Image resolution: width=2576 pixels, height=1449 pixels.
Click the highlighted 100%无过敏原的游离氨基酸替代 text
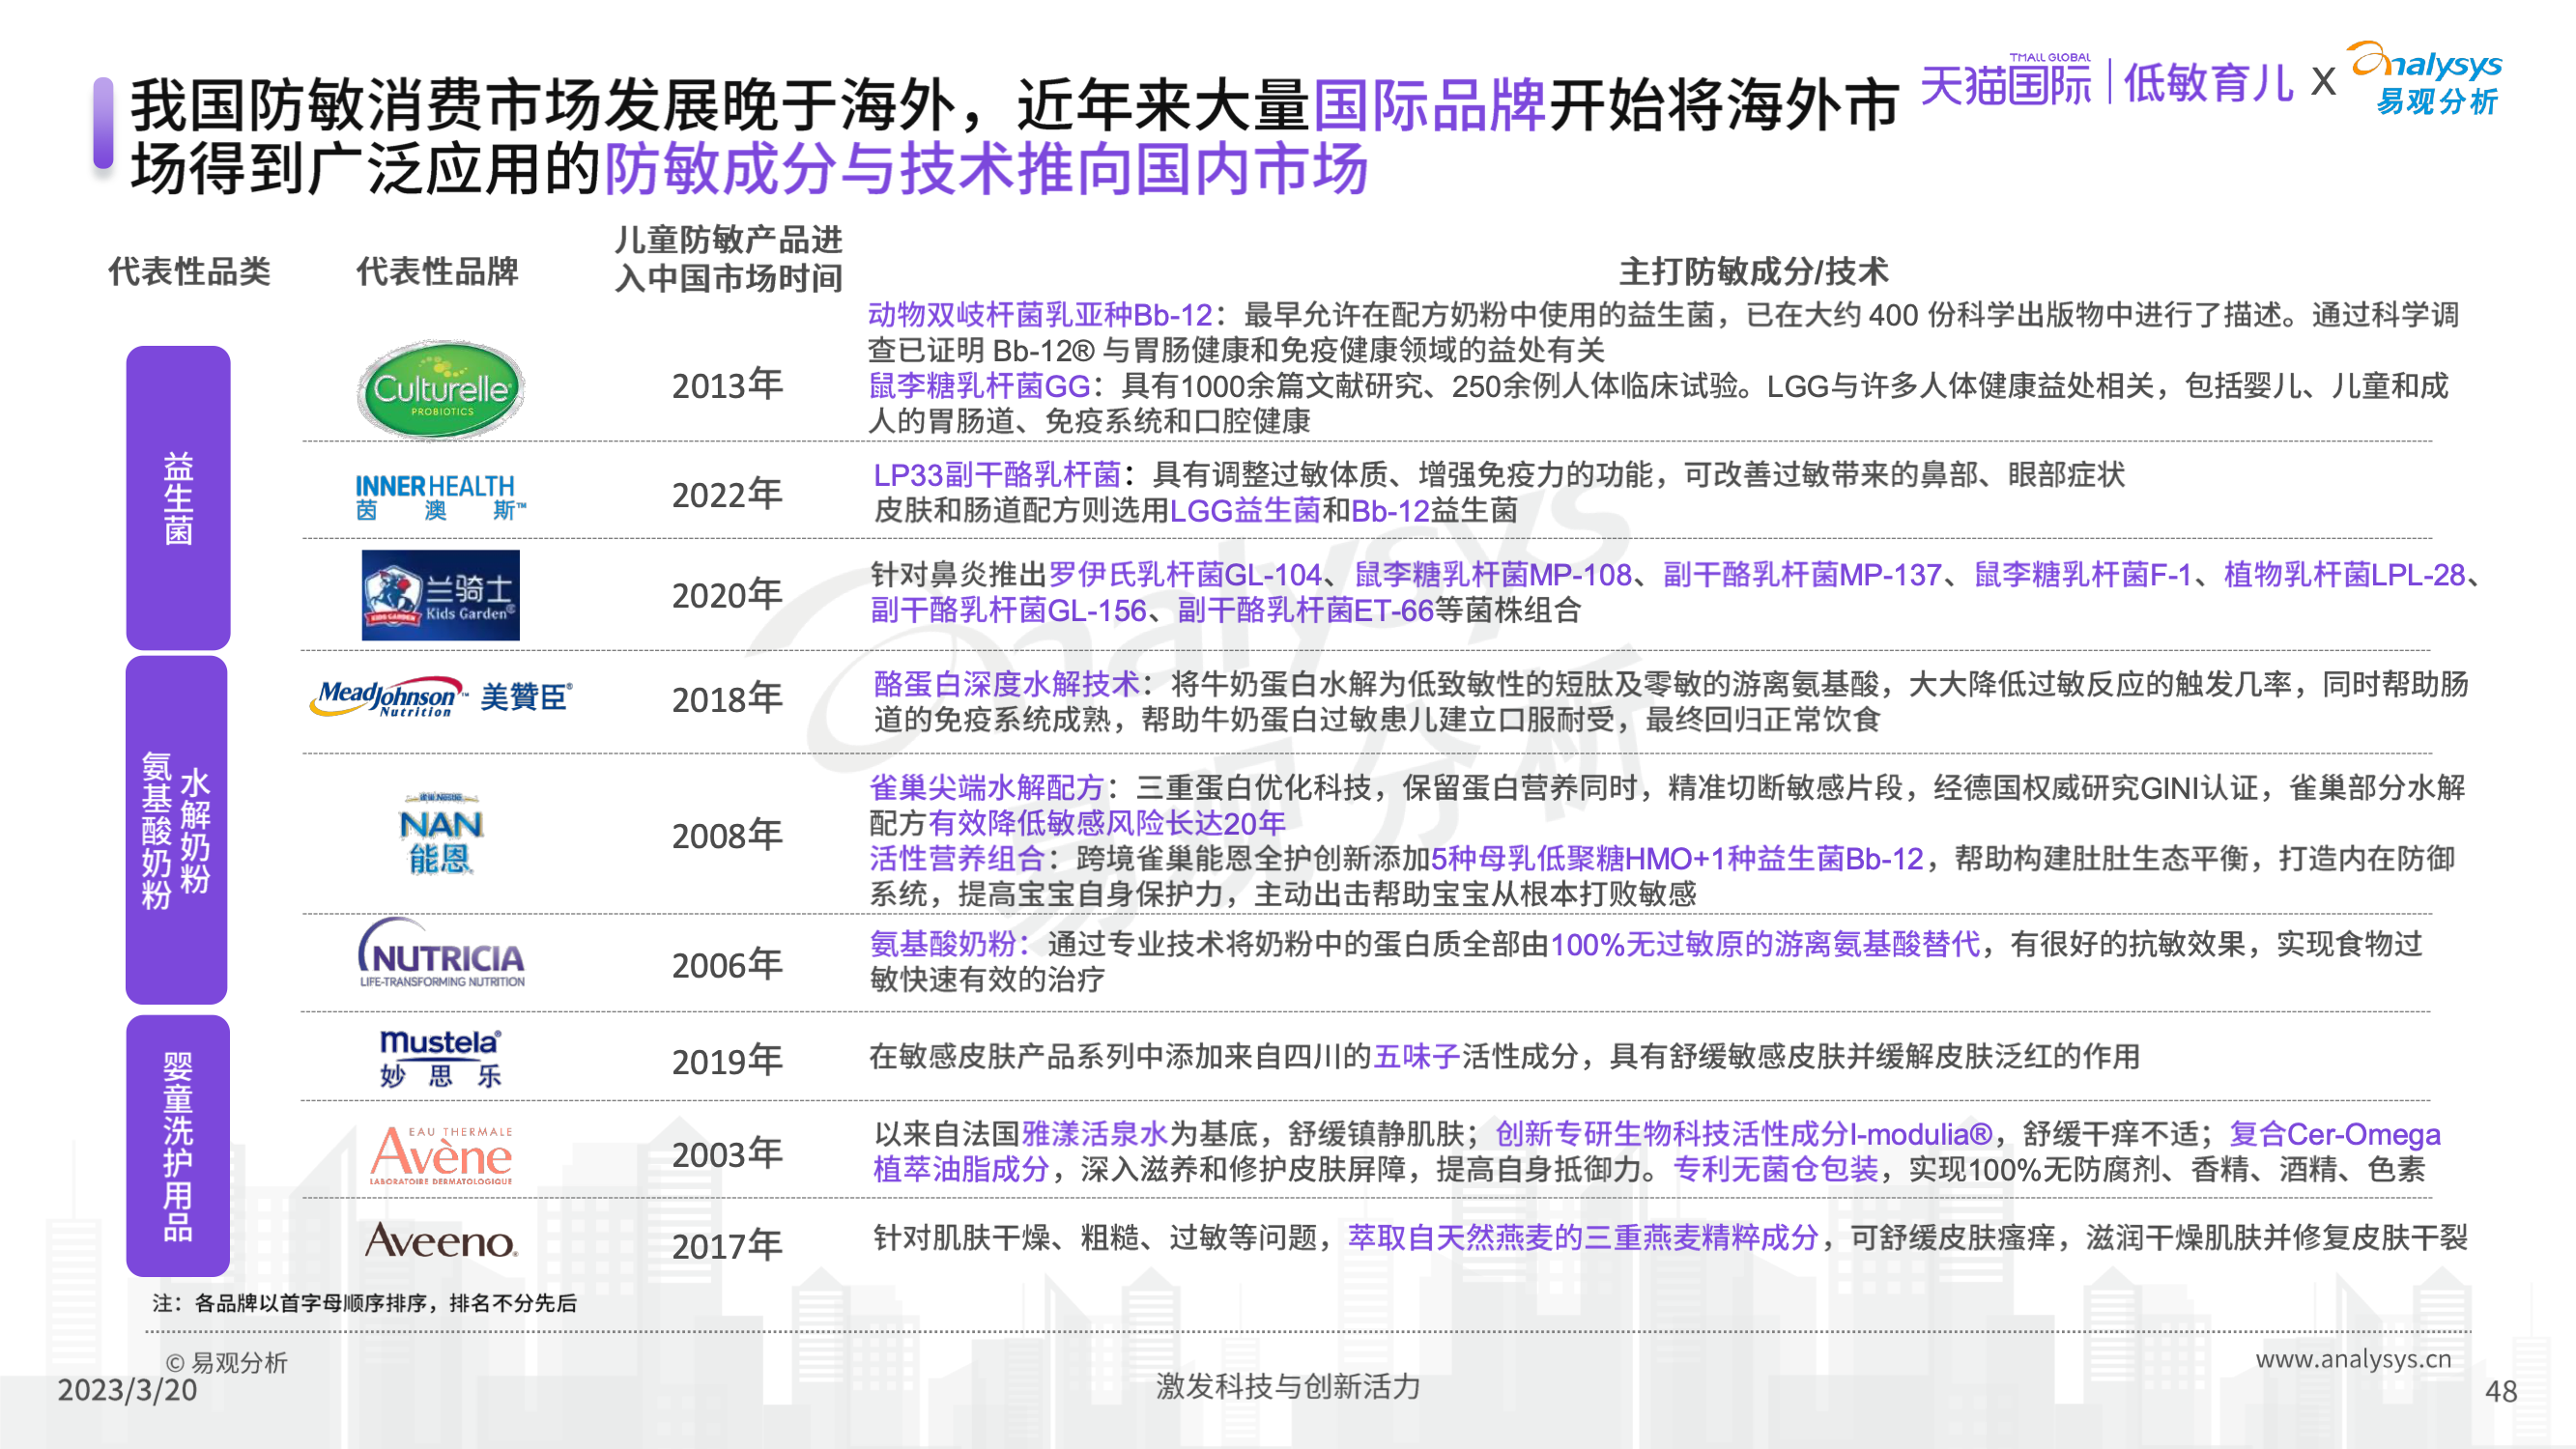[1765, 944]
